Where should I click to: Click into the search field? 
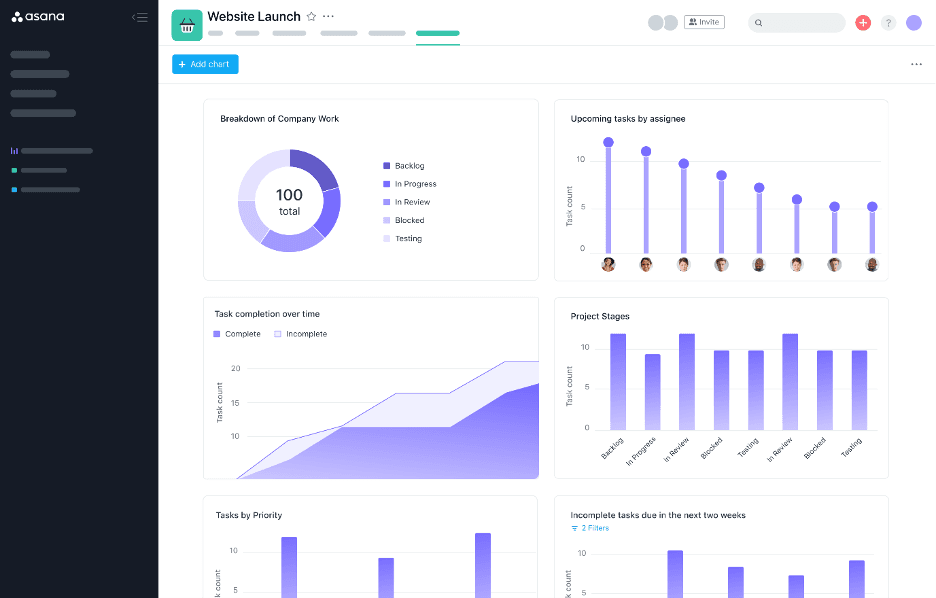(797, 23)
